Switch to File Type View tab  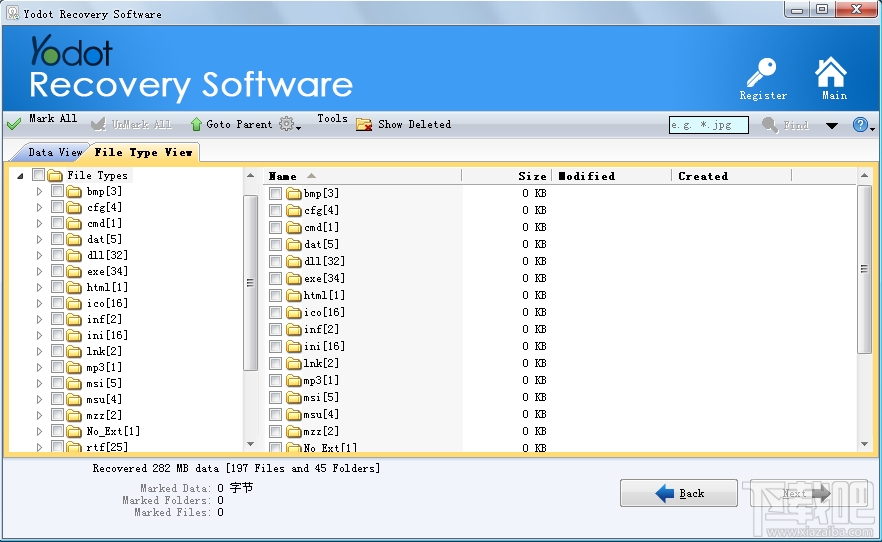coord(143,152)
